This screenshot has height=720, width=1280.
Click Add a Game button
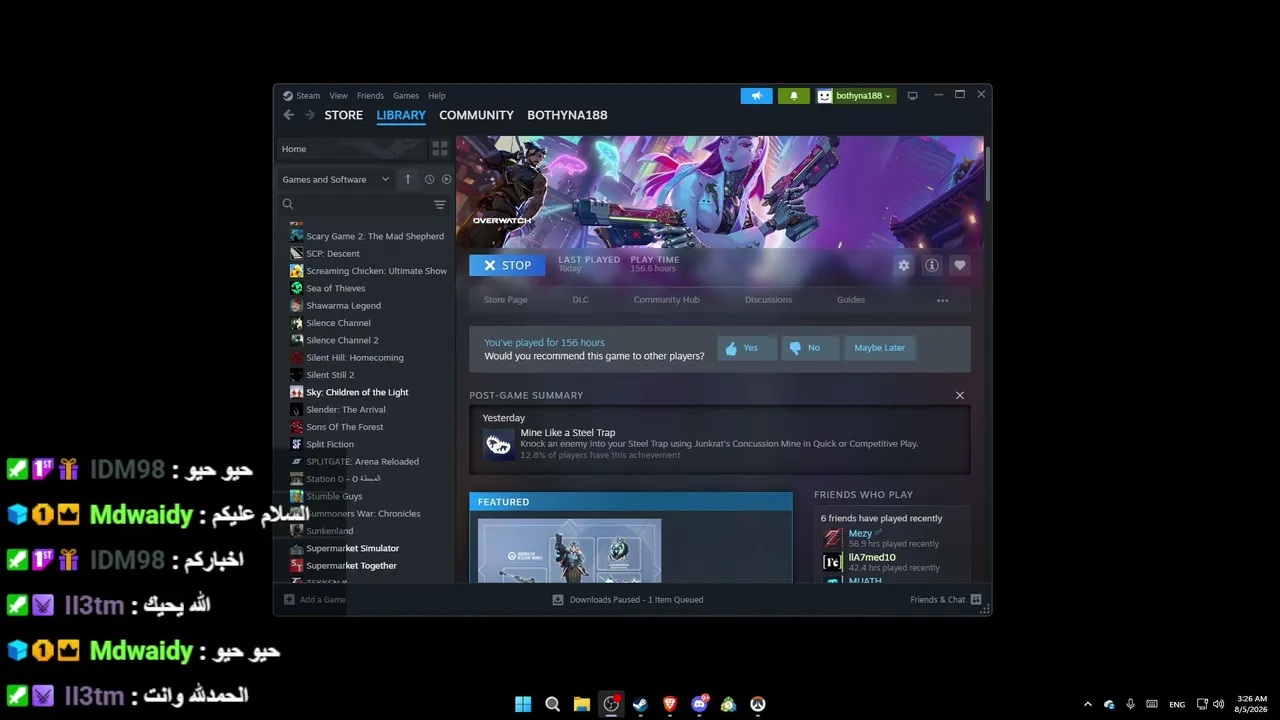[x=315, y=600]
